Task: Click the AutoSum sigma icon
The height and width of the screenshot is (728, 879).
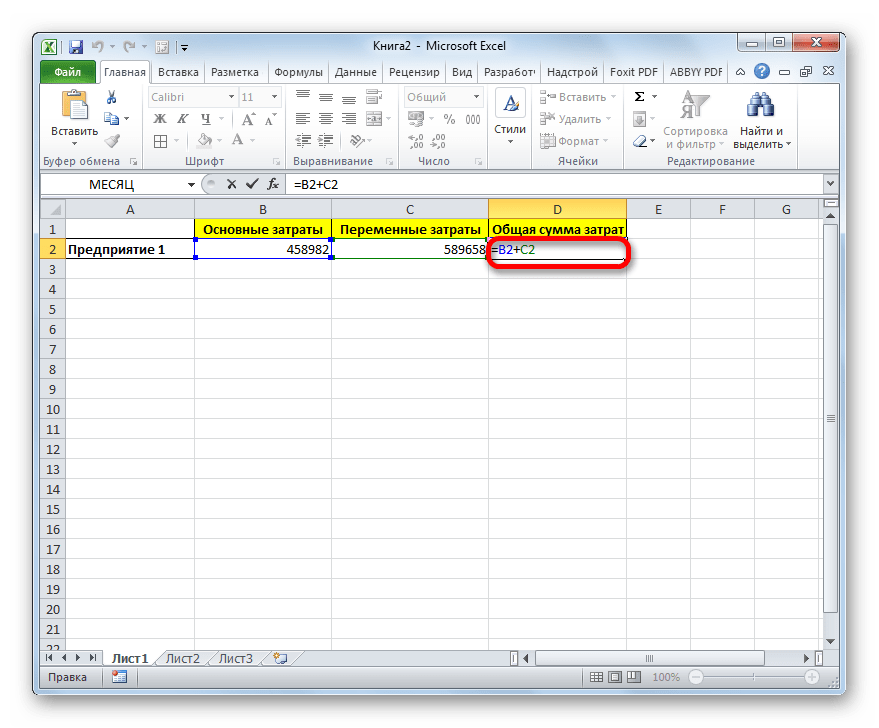Action: (x=639, y=97)
